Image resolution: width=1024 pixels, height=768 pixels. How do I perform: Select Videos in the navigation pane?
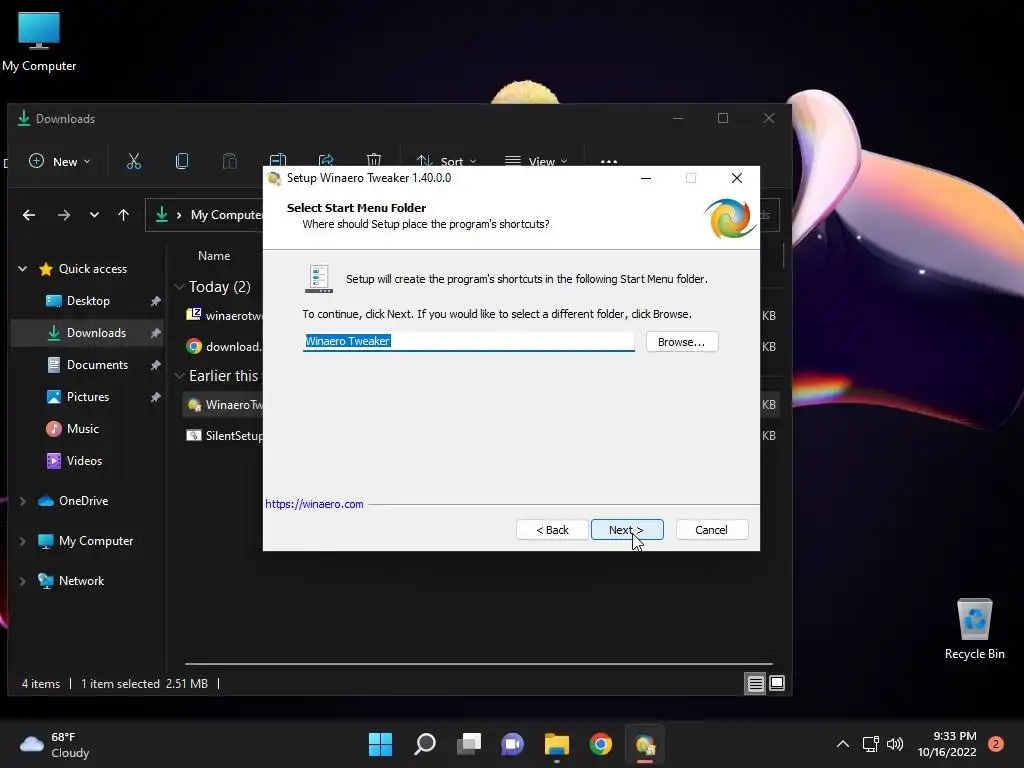pos(74,461)
